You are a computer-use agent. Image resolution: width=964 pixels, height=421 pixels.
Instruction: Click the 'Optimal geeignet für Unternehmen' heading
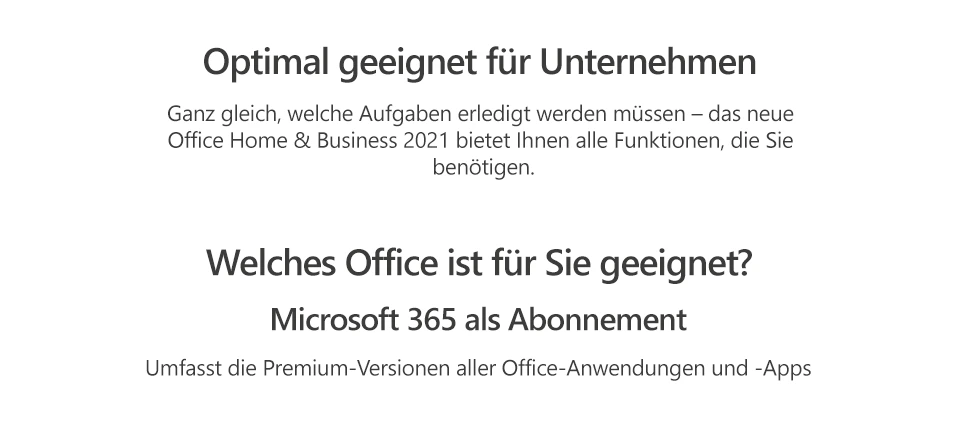pyautogui.click(x=480, y=63)
